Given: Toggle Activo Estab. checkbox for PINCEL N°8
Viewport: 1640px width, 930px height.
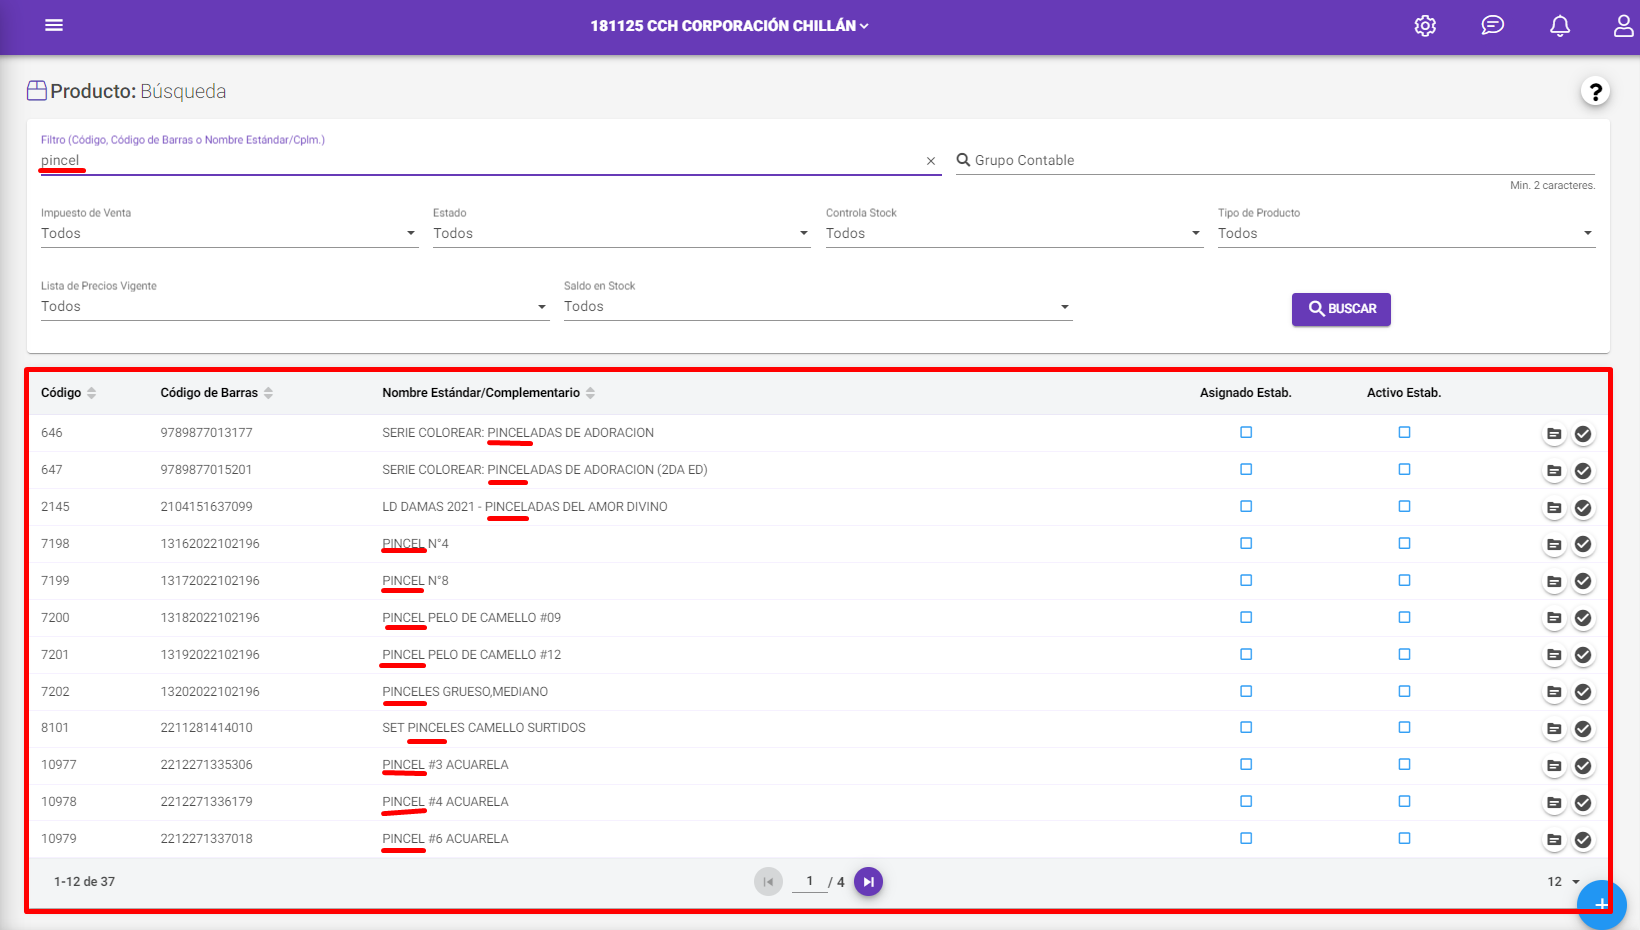Looking at the screenshot, I should (x=1404, y=580).
